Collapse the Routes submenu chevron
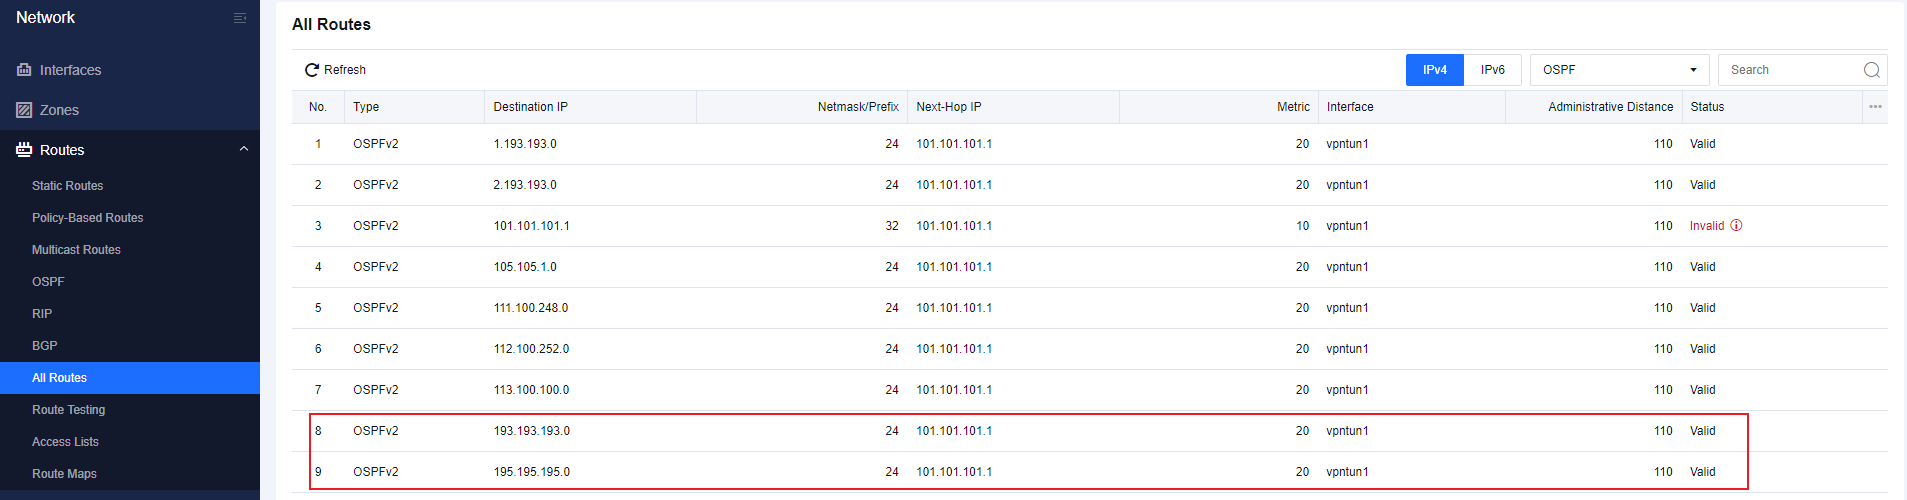1907x500 pixels. click(x=243, y=149)
